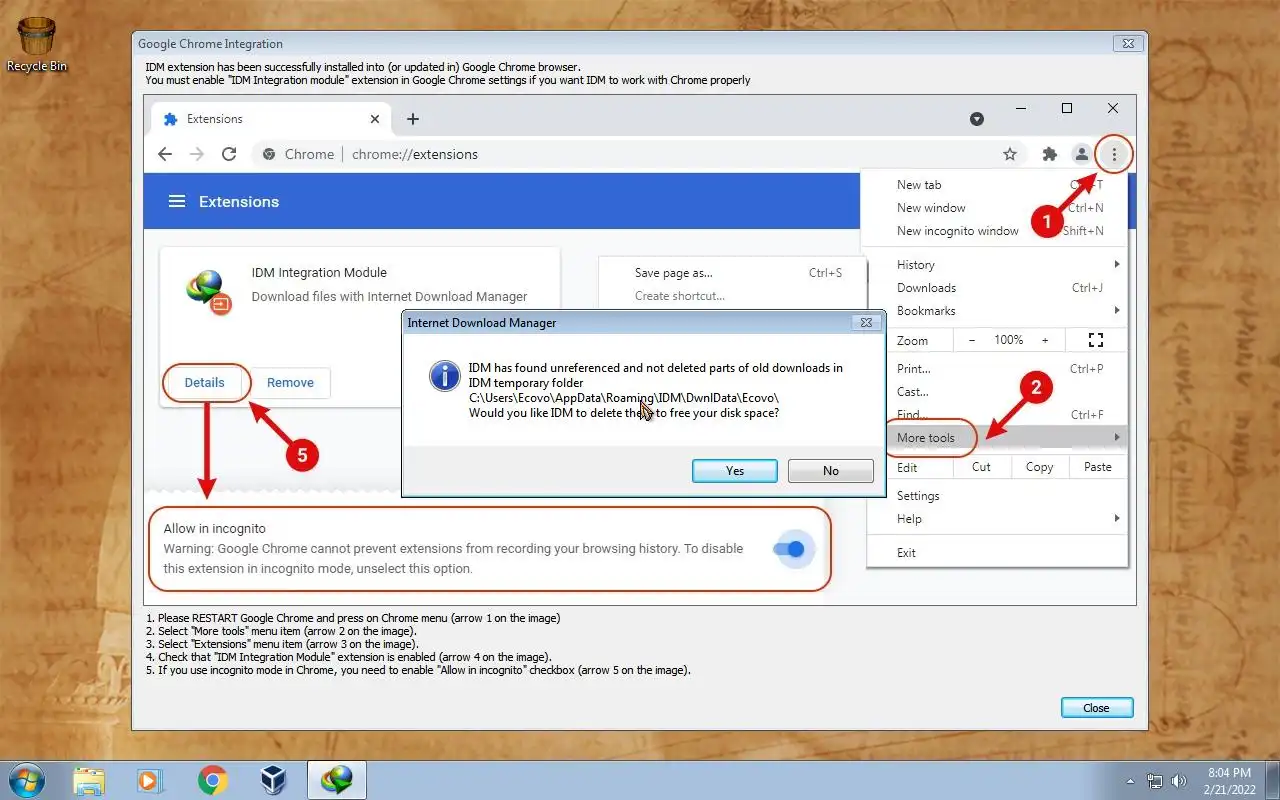Click the volume speaker tray icon
Viewport: 1280px width, 800px height.
click(1180, 781)
